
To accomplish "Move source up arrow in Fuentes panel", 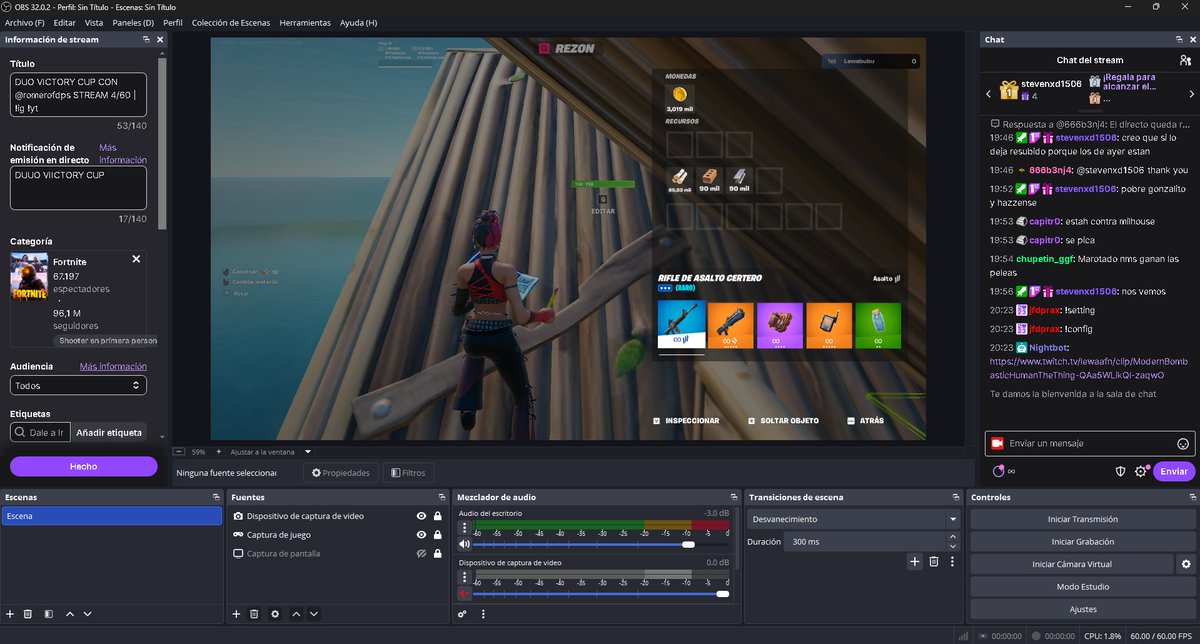I will pos(297,613).
